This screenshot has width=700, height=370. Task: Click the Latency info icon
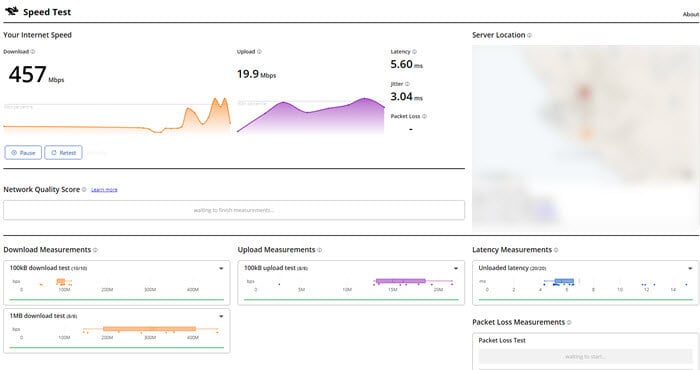[x=414, y=52]
